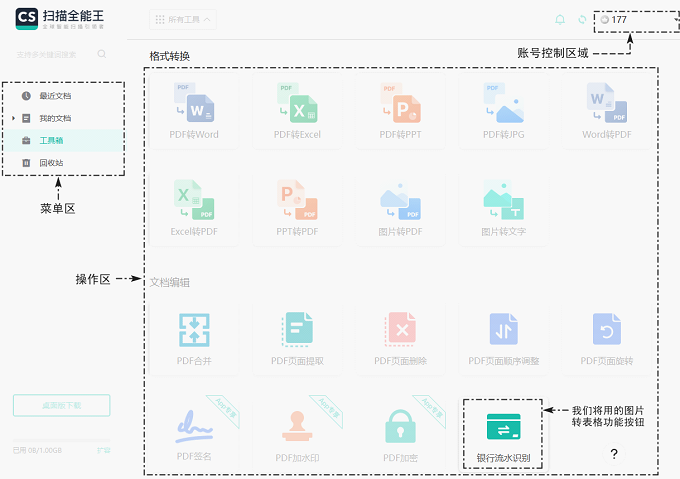
Task: Click the help question mark button
Action: [614, 454]
